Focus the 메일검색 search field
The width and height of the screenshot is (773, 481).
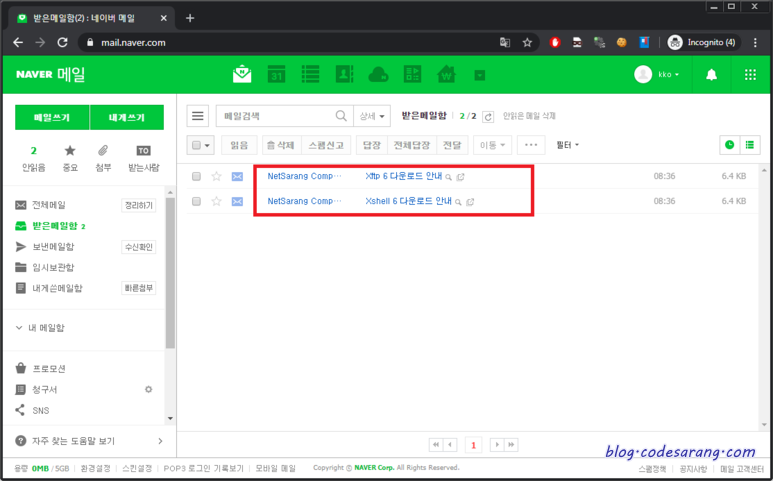tap(276, 116)
